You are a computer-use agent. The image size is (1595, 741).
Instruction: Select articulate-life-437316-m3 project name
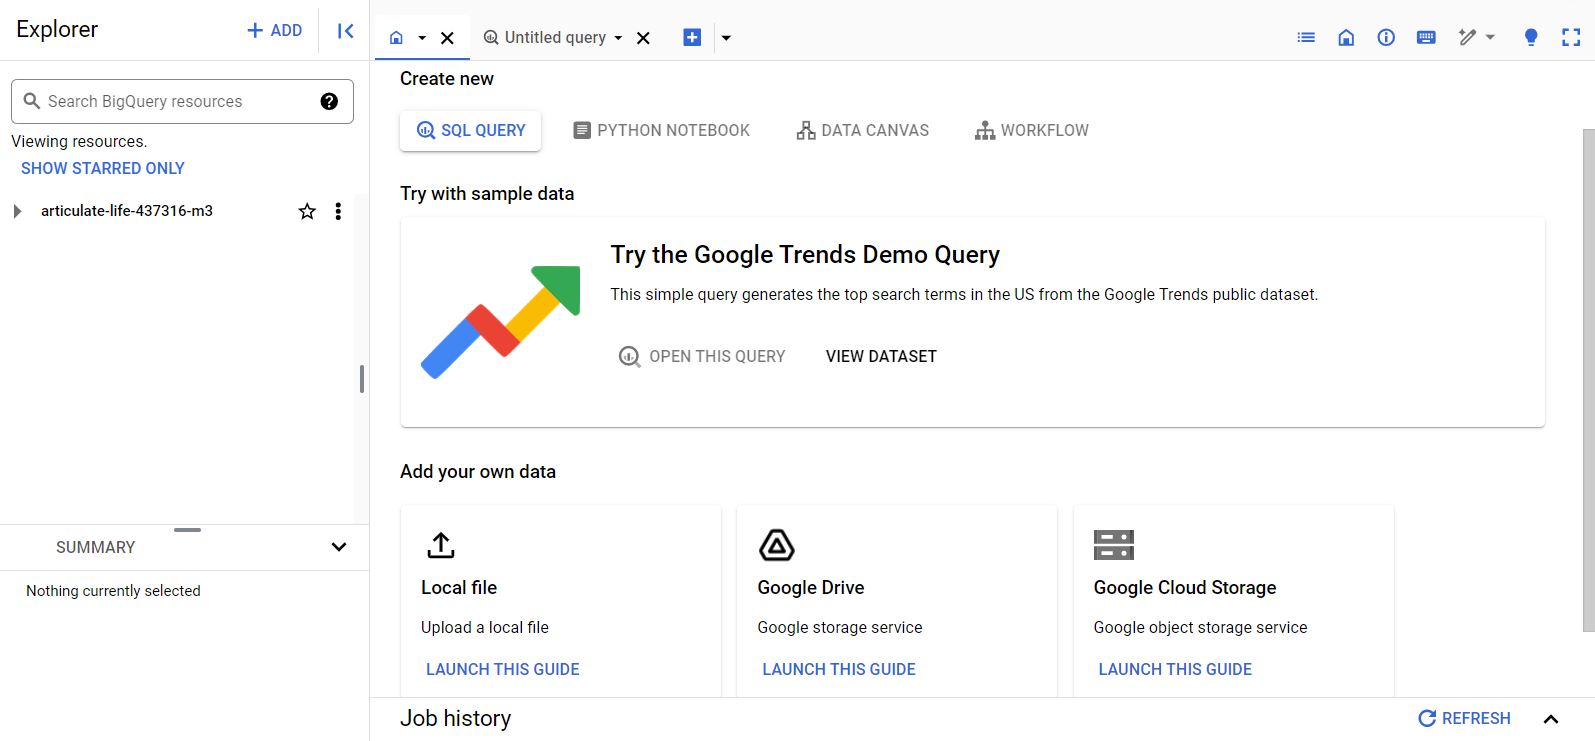(127, 211)
